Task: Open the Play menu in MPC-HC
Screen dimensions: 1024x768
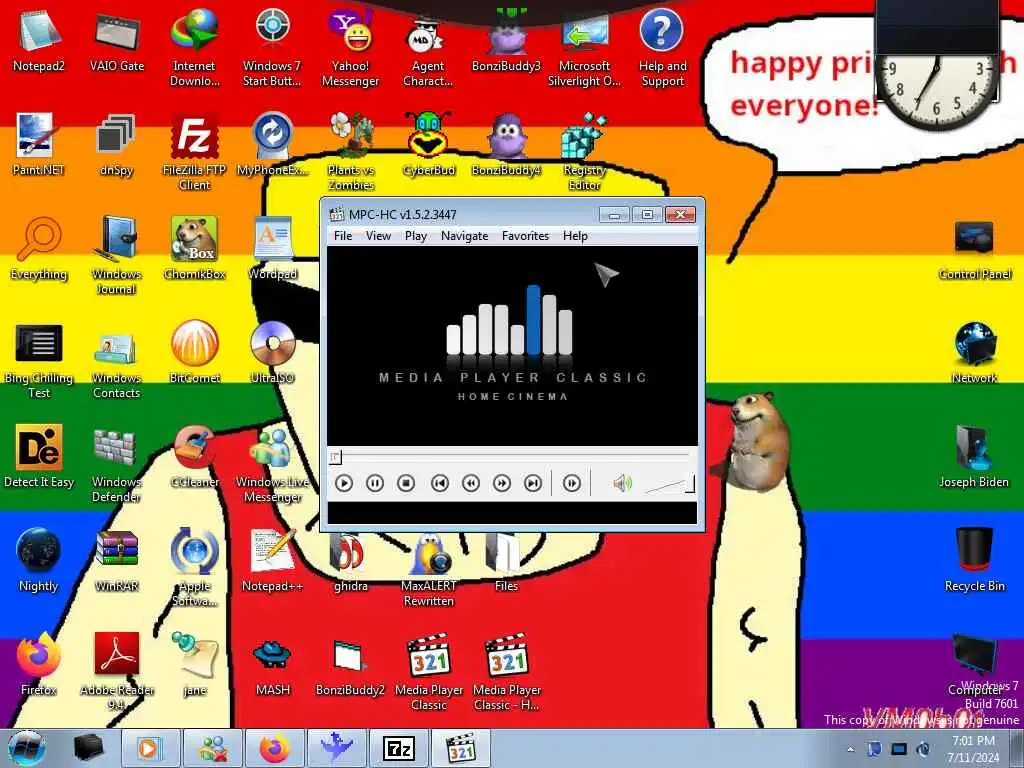Action: (x=415, y=236)
